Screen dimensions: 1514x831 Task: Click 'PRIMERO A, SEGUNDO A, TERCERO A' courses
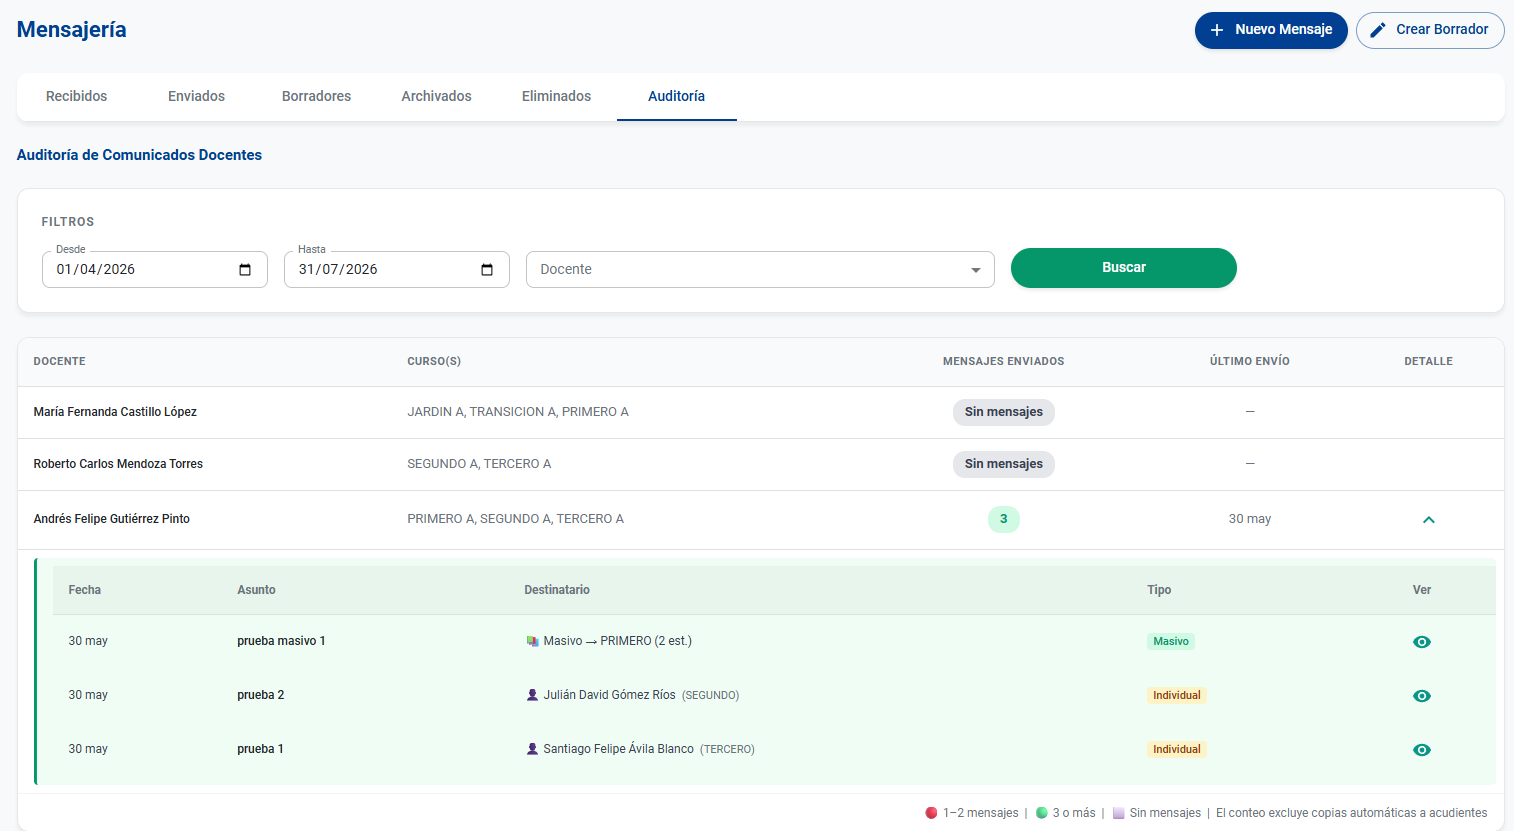tap(515, 519)
